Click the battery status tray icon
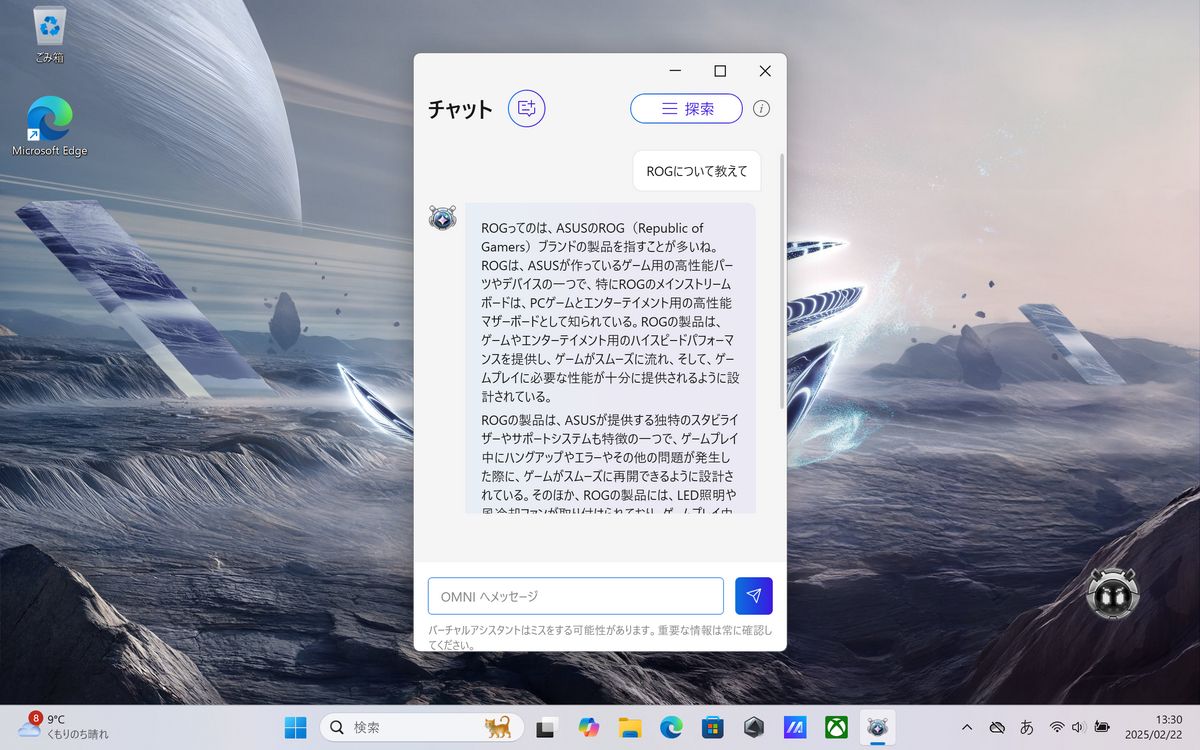Image resolution: width=1200 pixels, height=750 pixels. point(1102,727)
